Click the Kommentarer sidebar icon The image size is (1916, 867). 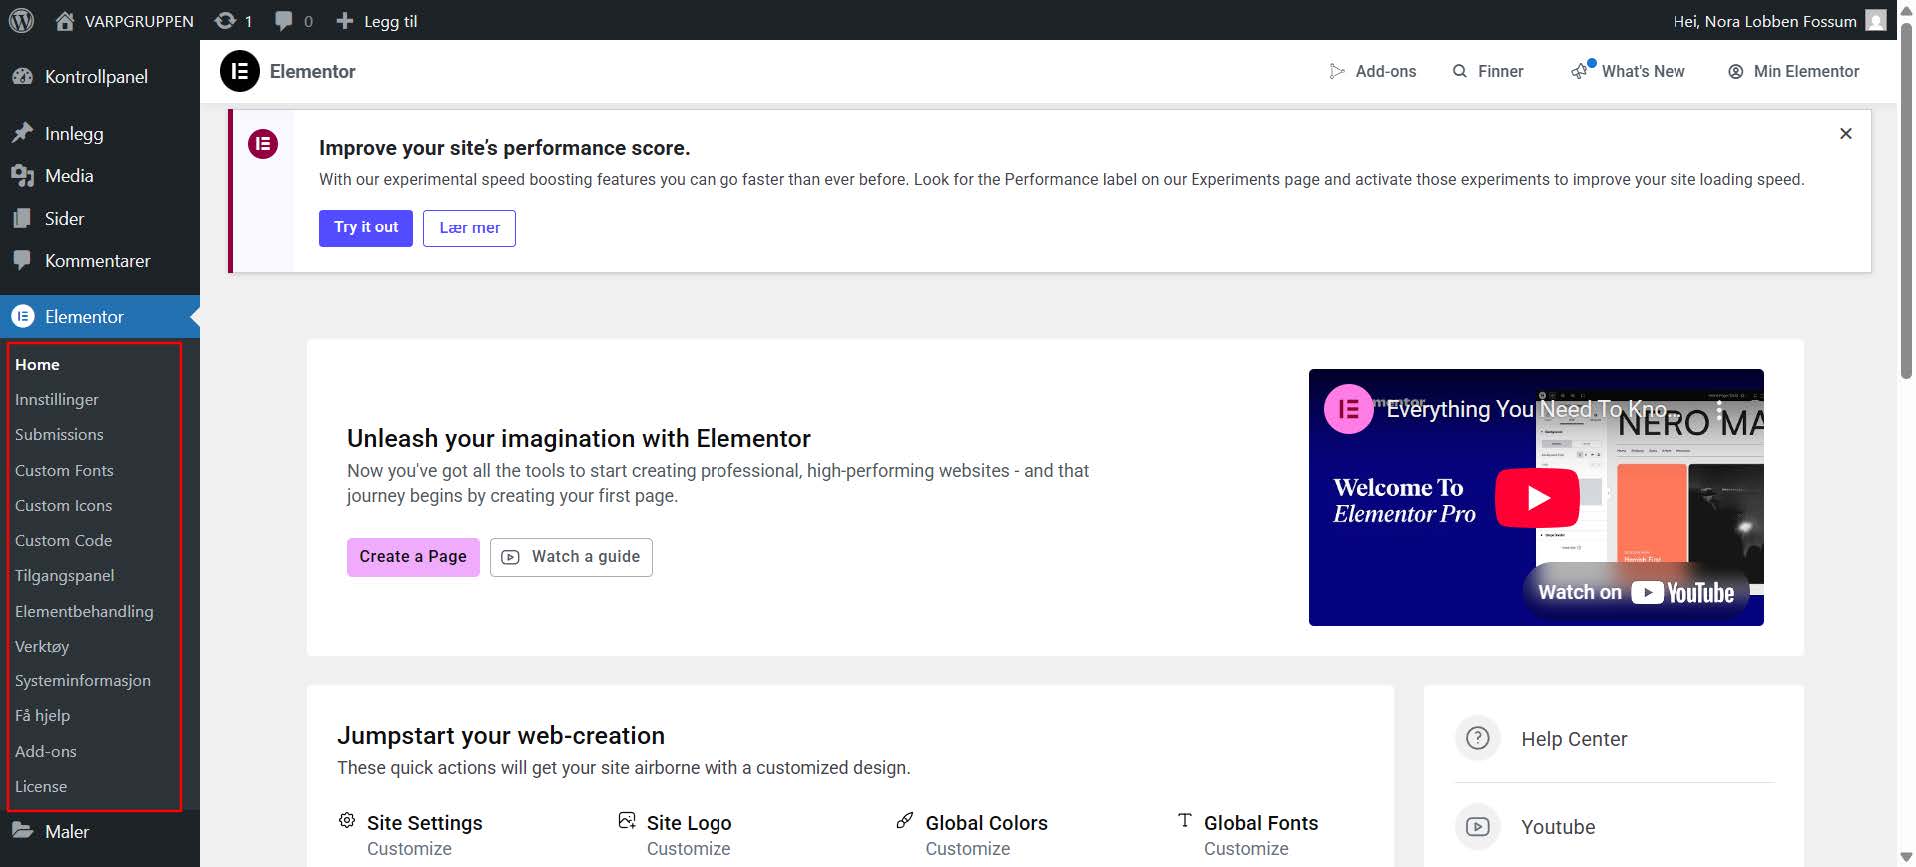(22, 260)
